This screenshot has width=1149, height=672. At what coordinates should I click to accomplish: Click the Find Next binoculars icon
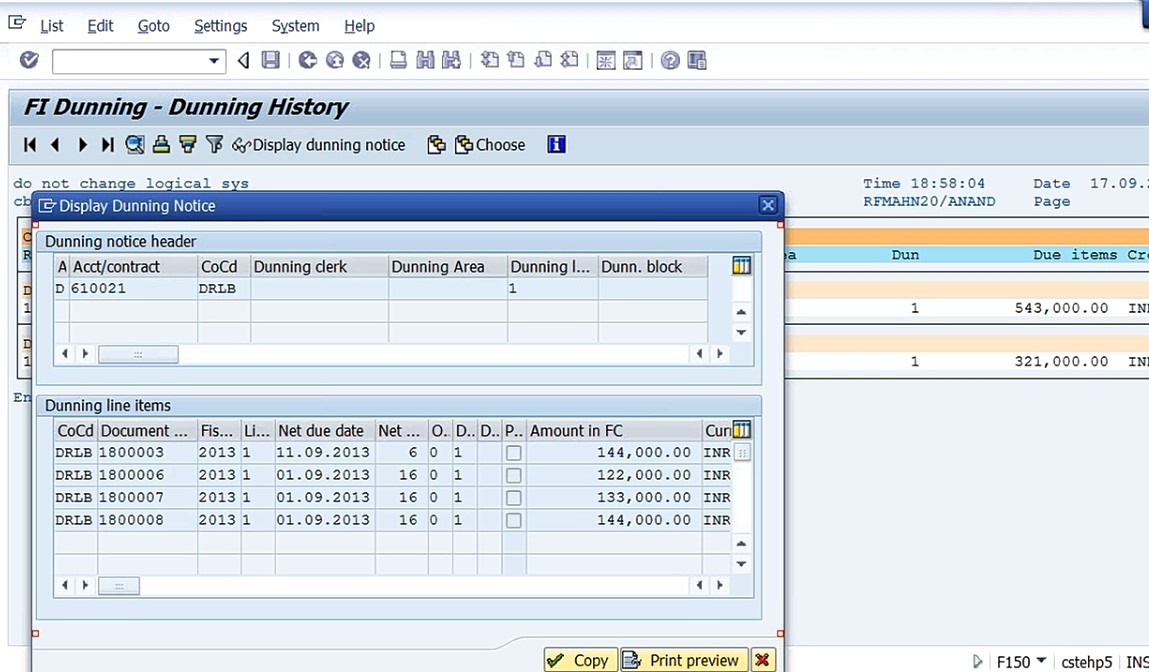click(x=451, y=60)
